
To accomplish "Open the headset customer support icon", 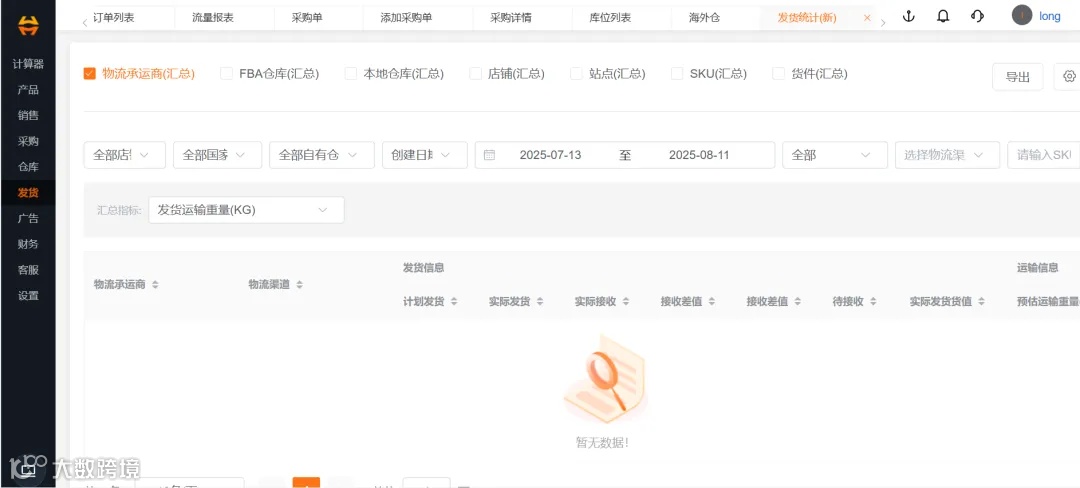I will [977, 17].
